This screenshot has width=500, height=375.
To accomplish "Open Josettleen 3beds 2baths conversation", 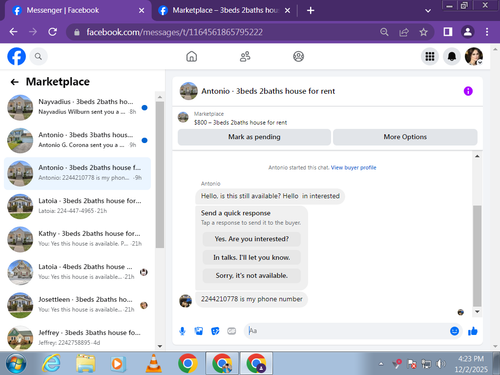I will [x=77, y=305].
